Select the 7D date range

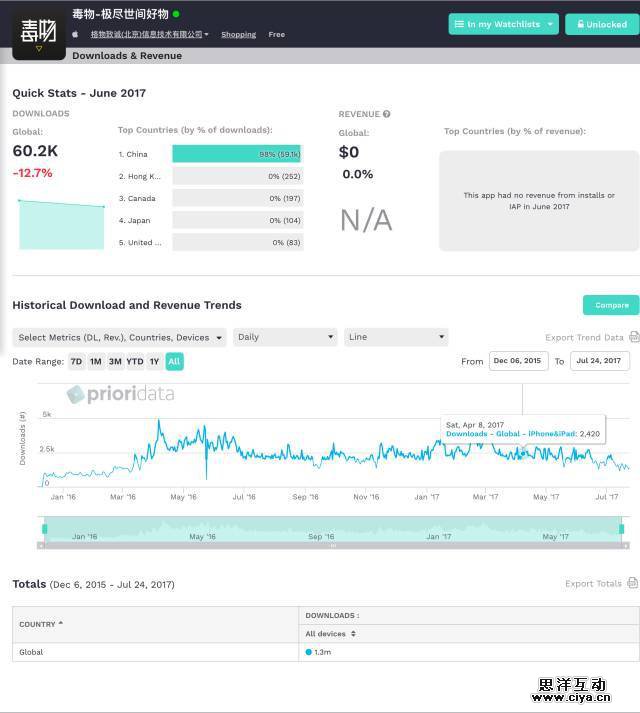[76, 362]
